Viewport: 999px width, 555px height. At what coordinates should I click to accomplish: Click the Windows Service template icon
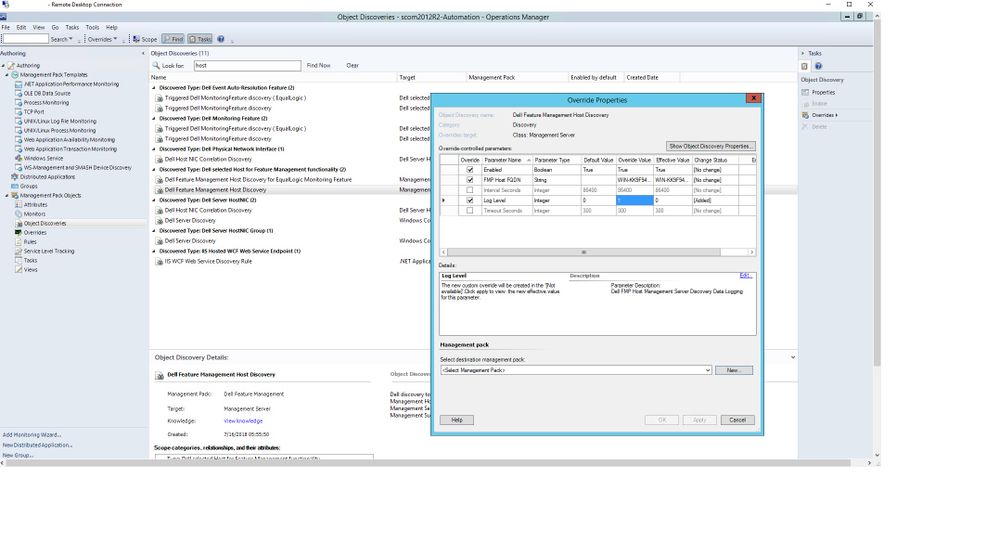pyautogui.click(x=18, y=158)
